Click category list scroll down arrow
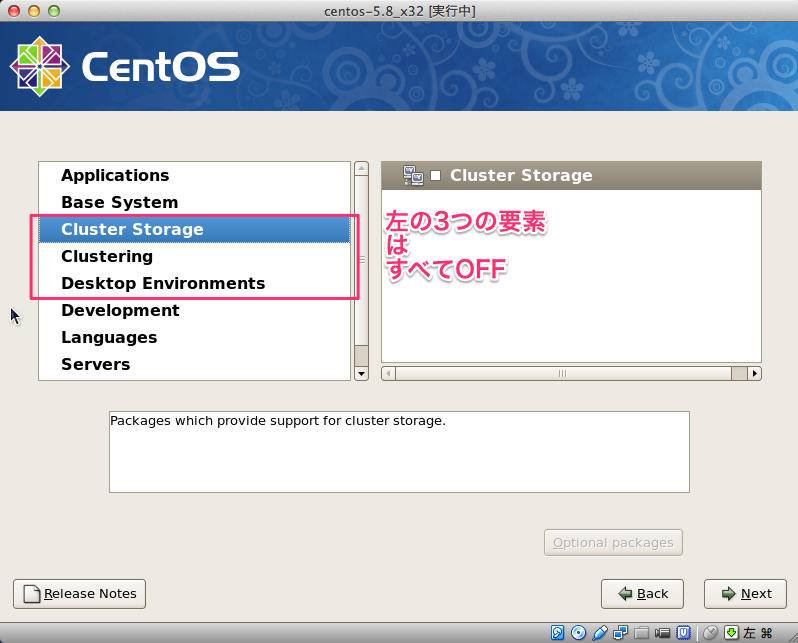Image resolution: width=798 pixels, height=643 pixels. tap(361, 374)
